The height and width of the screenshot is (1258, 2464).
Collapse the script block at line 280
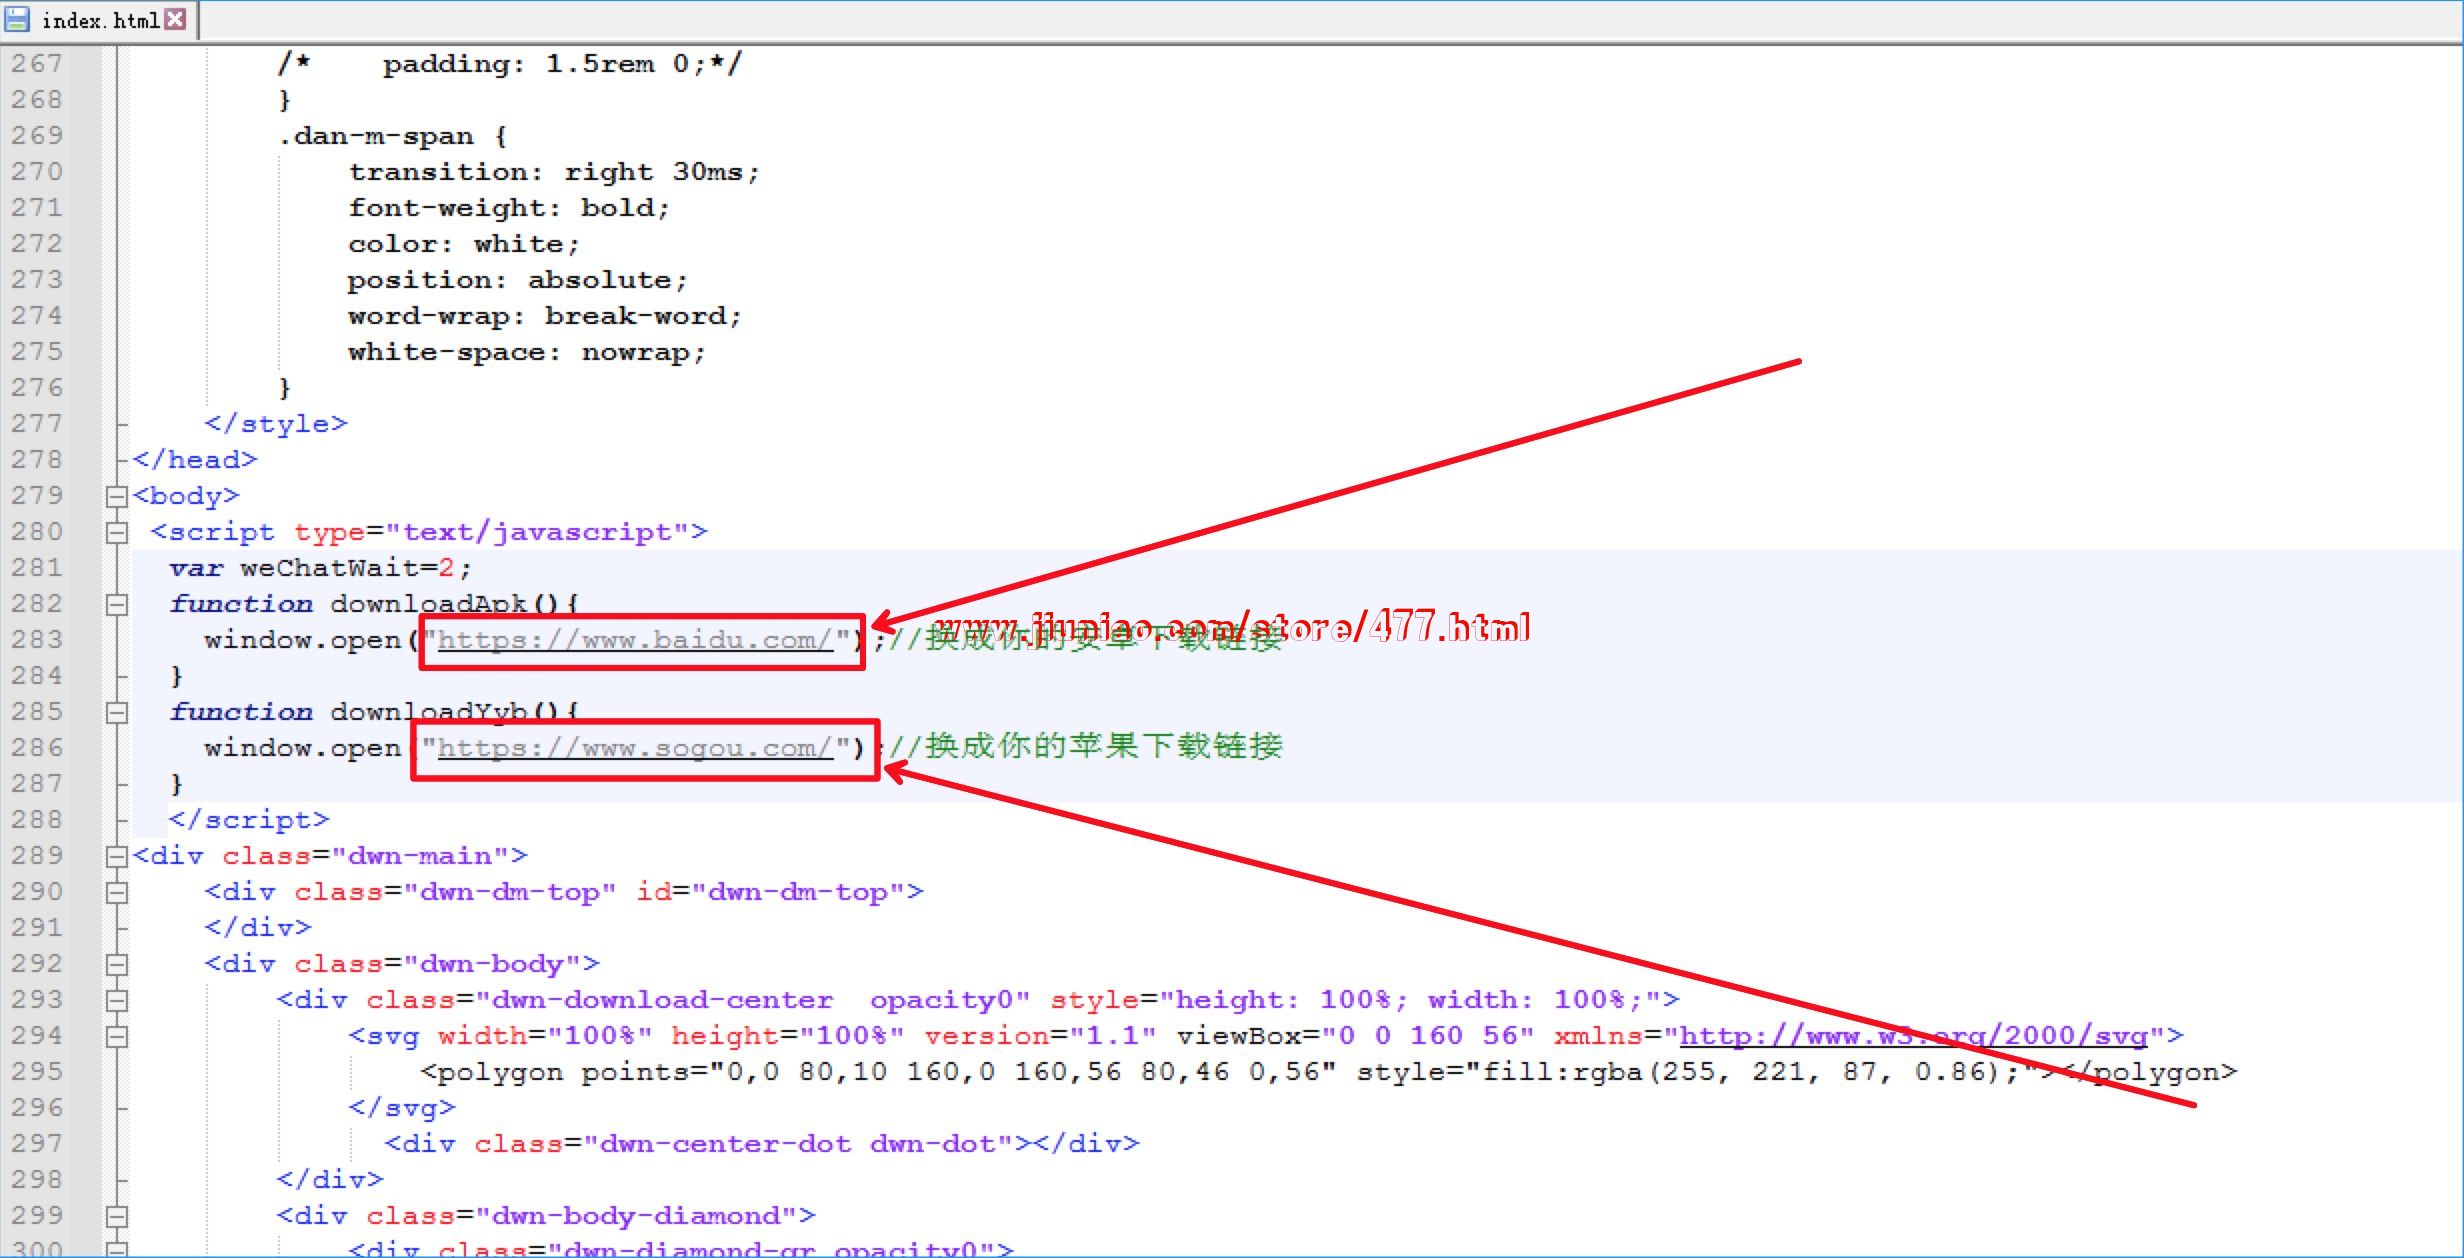pyautogui.click(x=117, y=532)
